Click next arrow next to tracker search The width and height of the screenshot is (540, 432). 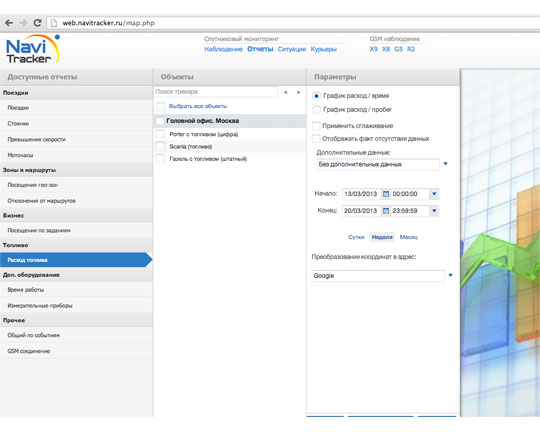point(298,92)
